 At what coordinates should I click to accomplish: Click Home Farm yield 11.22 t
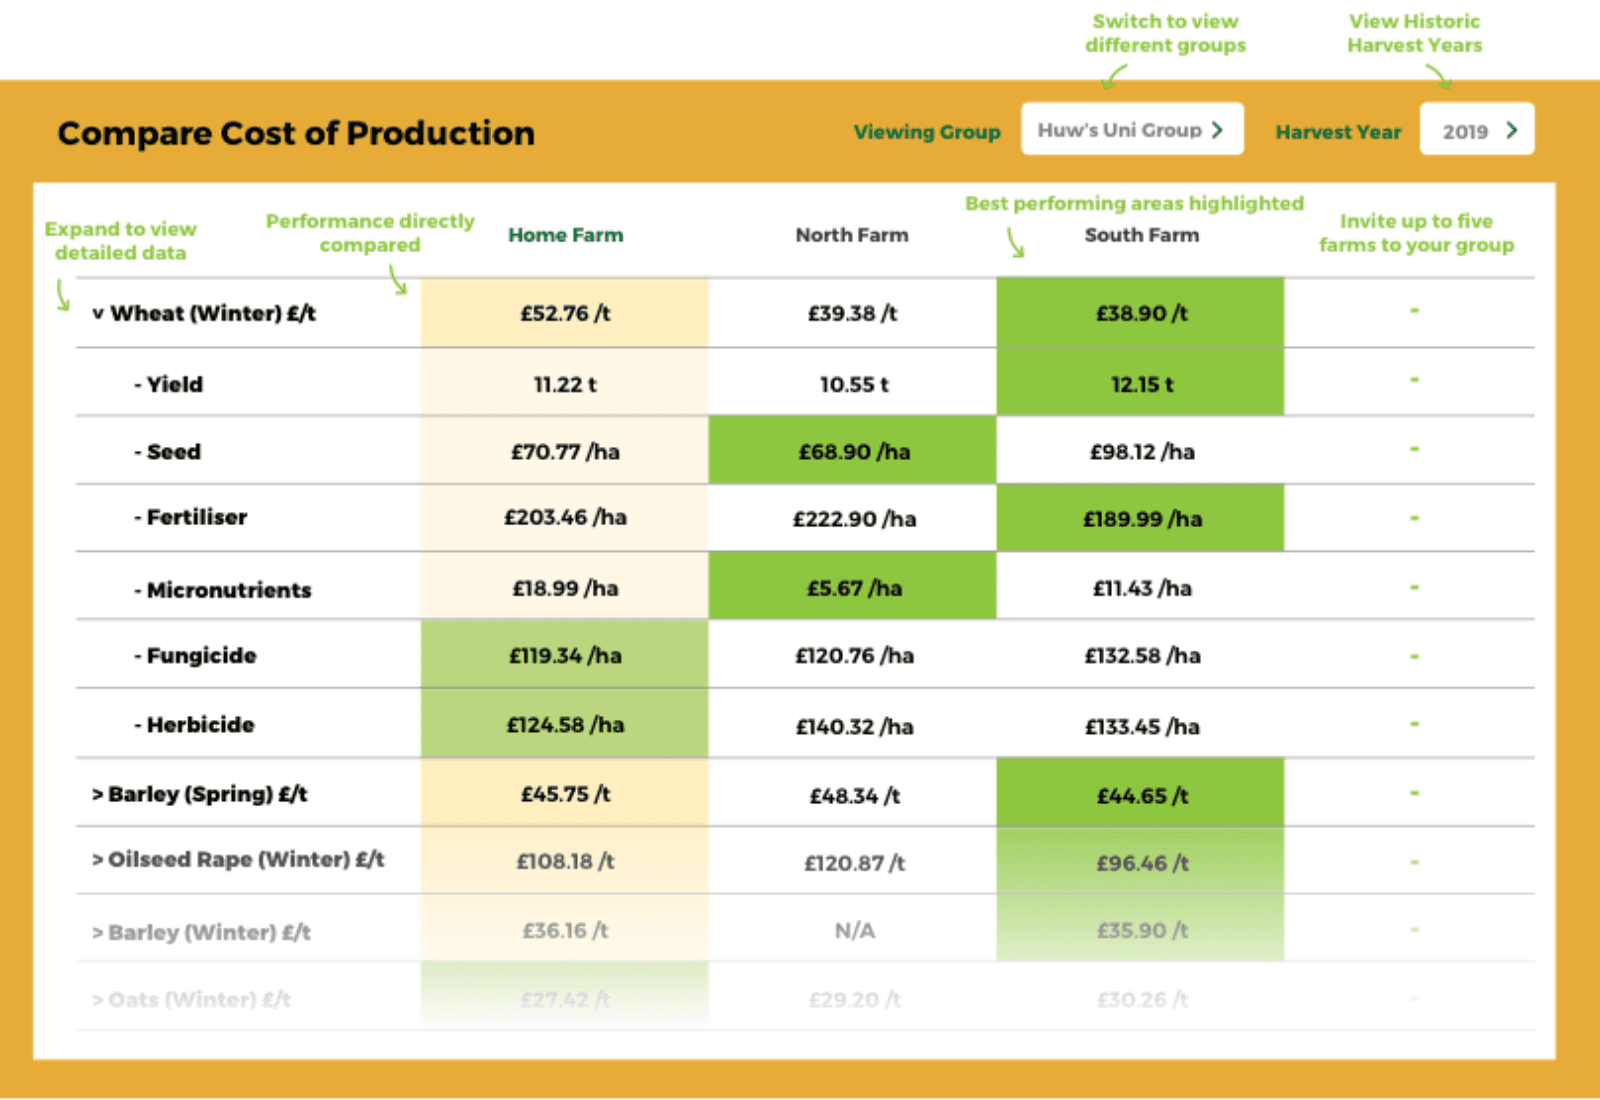[565, 384]
